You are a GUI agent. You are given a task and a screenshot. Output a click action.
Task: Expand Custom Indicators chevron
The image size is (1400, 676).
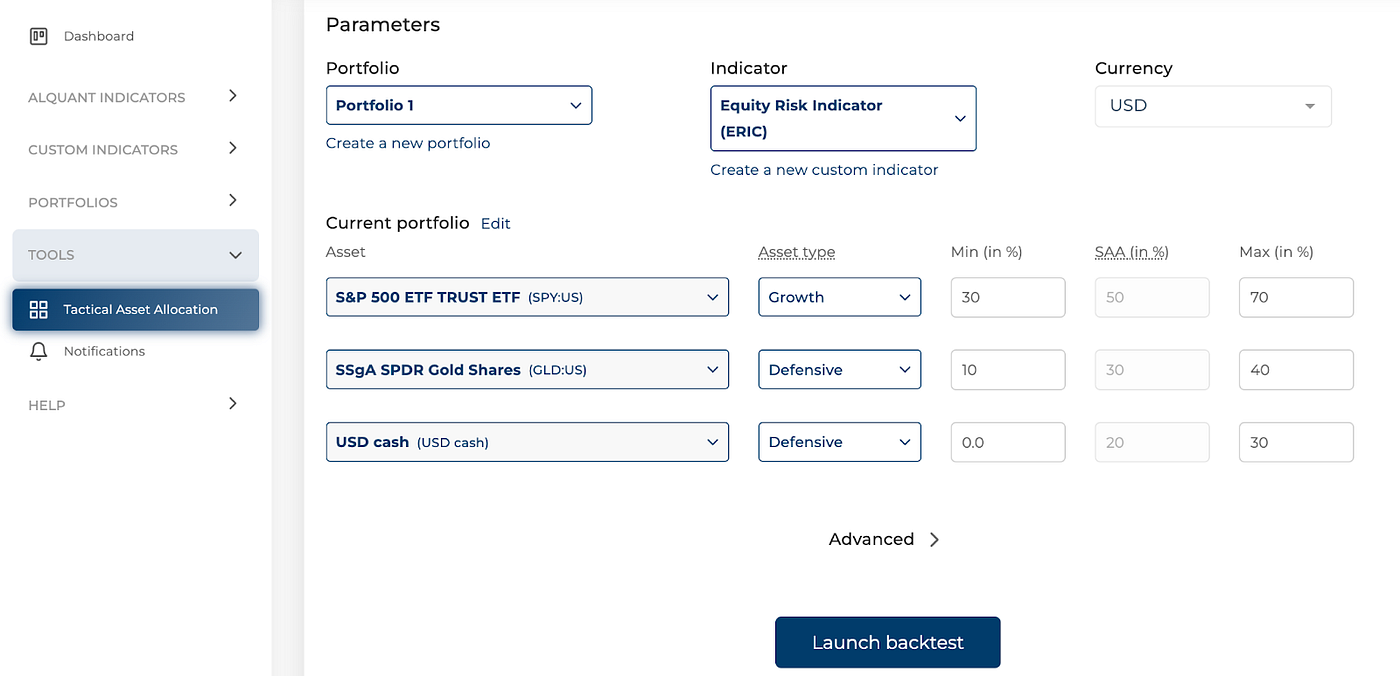click(x=232, y=148)
